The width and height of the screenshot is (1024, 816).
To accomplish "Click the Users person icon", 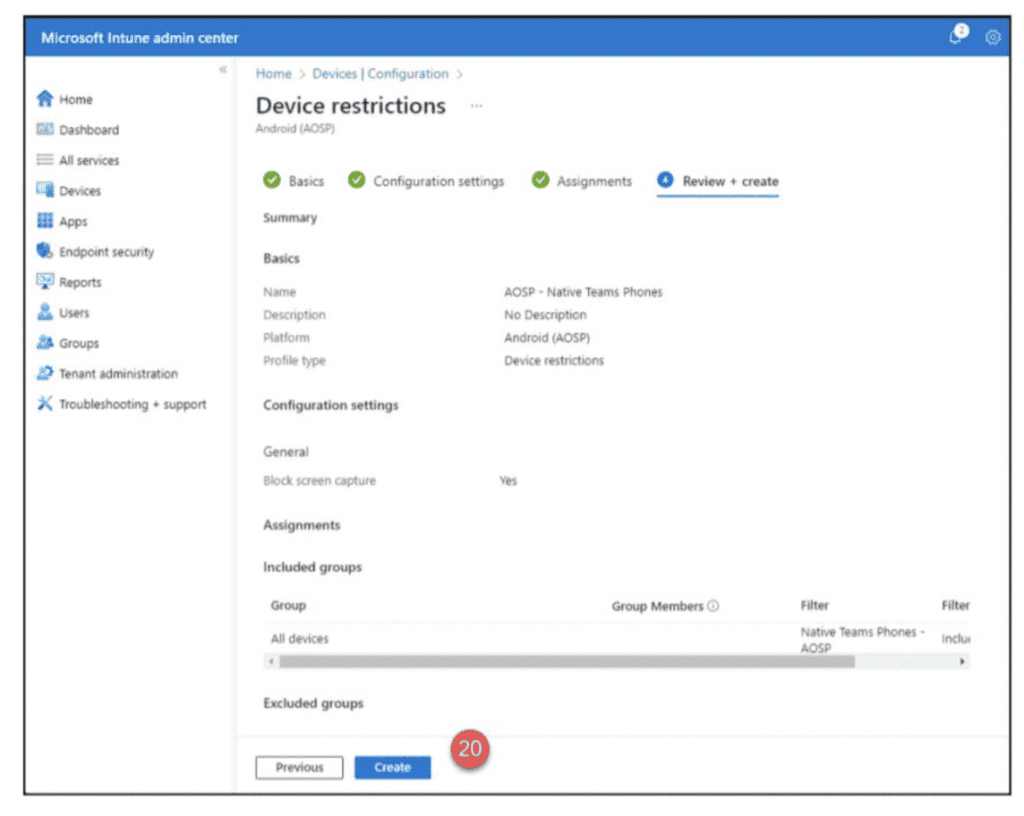I will (44, 312).
